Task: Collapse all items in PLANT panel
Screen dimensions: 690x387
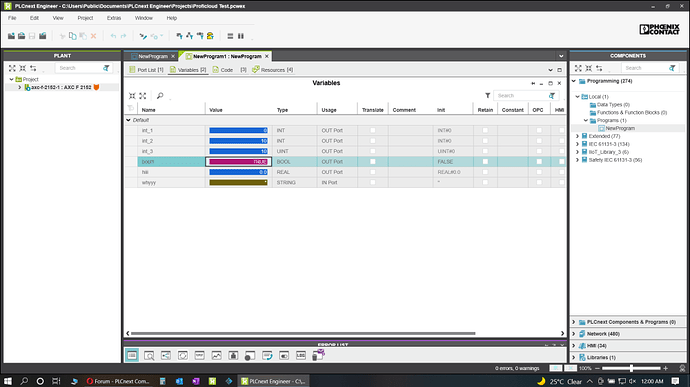Action: coord(22,68)
